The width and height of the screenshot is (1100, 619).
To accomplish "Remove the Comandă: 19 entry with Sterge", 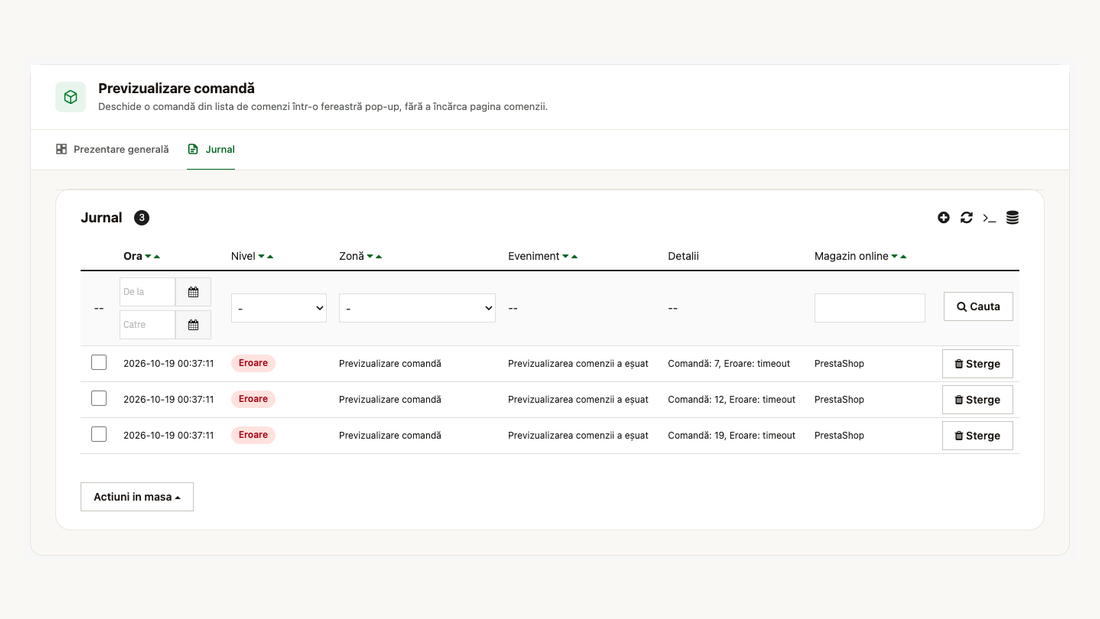I will [x=977, y=436].
